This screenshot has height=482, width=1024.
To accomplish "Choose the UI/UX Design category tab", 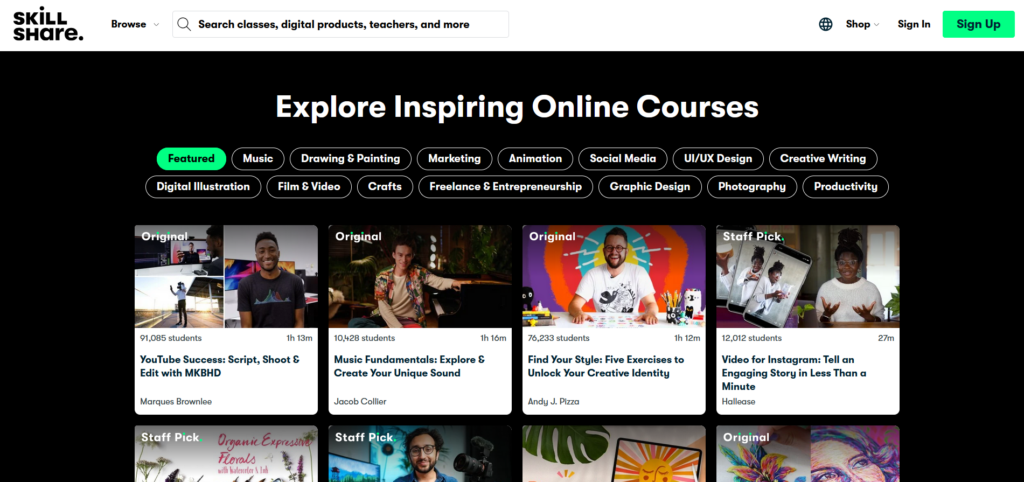I will pos(717,158).
